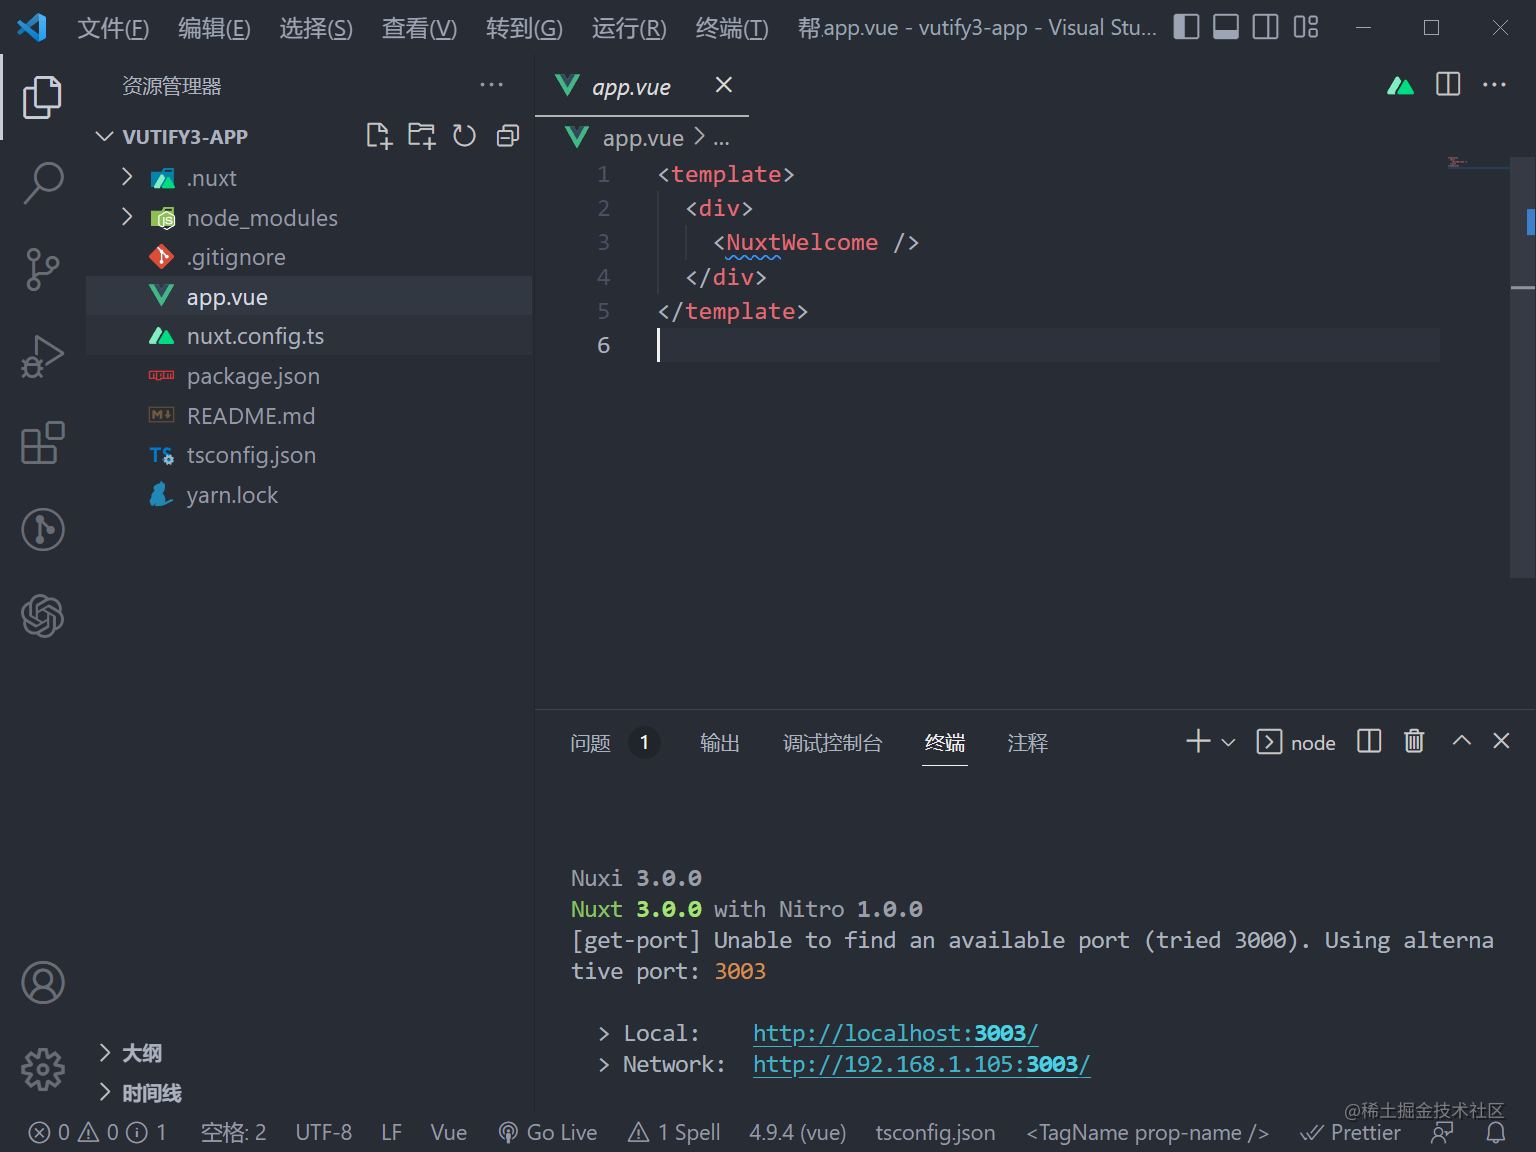Refresh the explorer file tree
Screen dimensions: 1536x1152
(x=464, y=136)
